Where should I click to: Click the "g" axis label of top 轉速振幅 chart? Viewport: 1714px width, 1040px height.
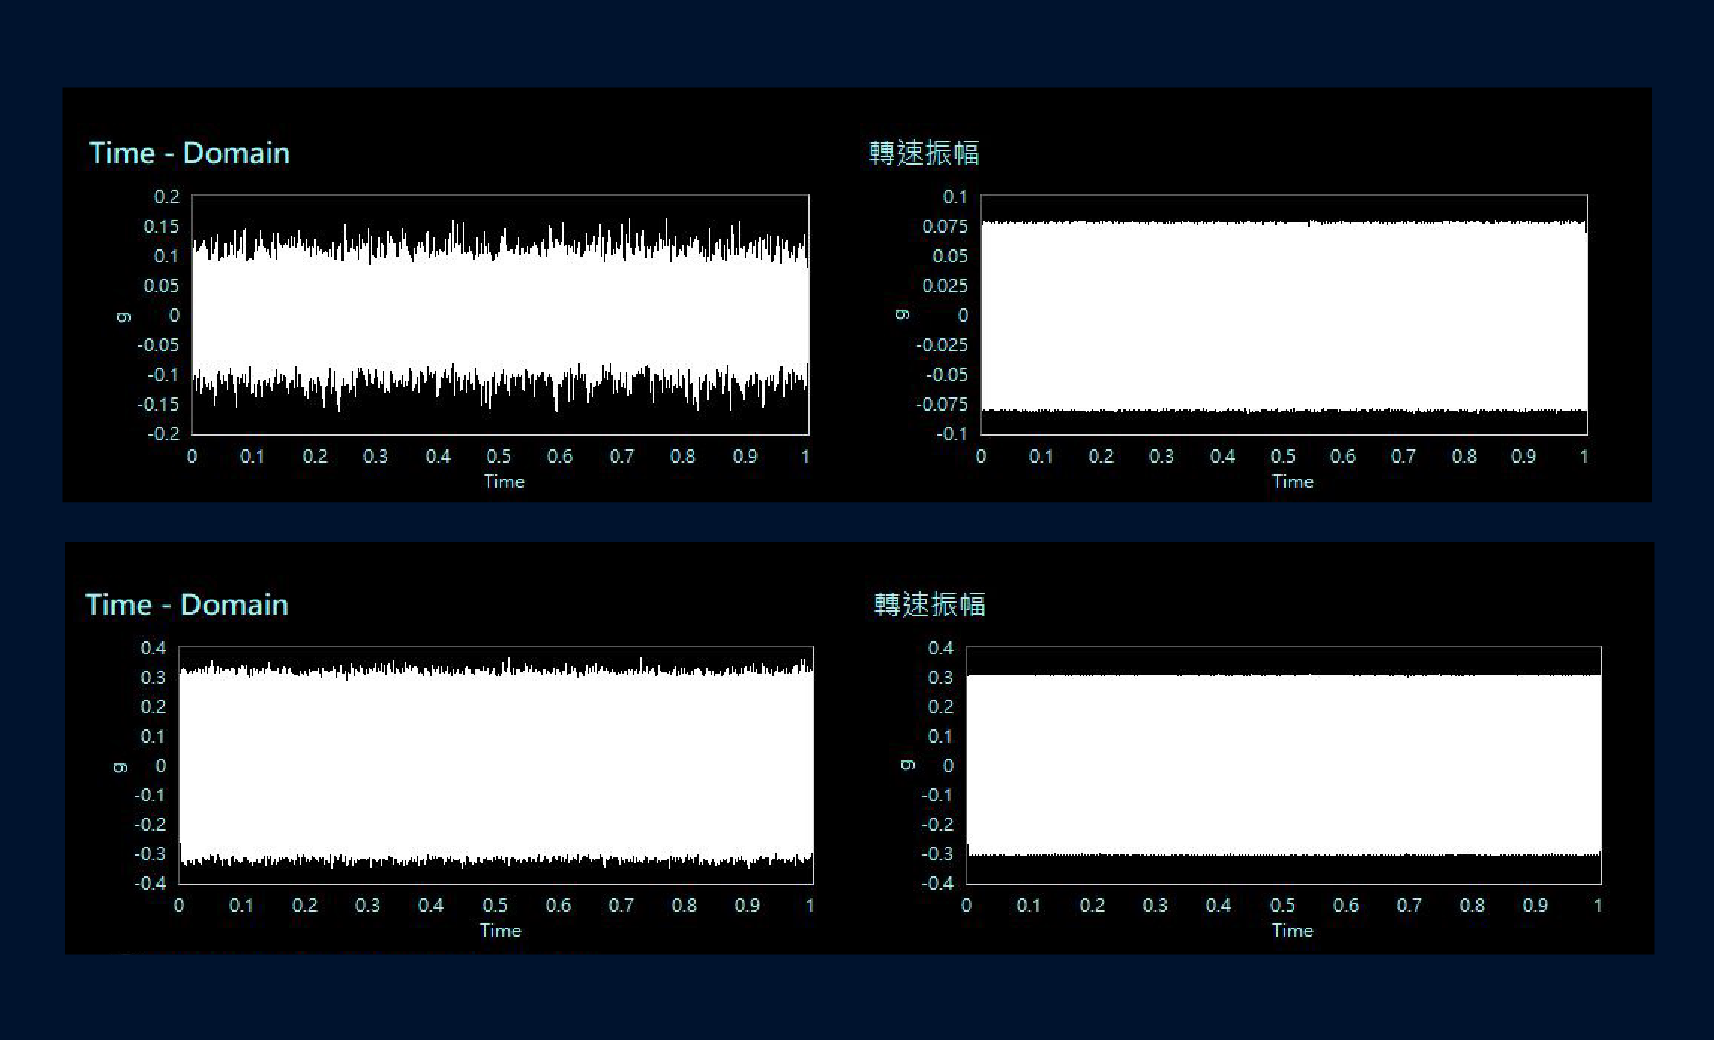901,315
